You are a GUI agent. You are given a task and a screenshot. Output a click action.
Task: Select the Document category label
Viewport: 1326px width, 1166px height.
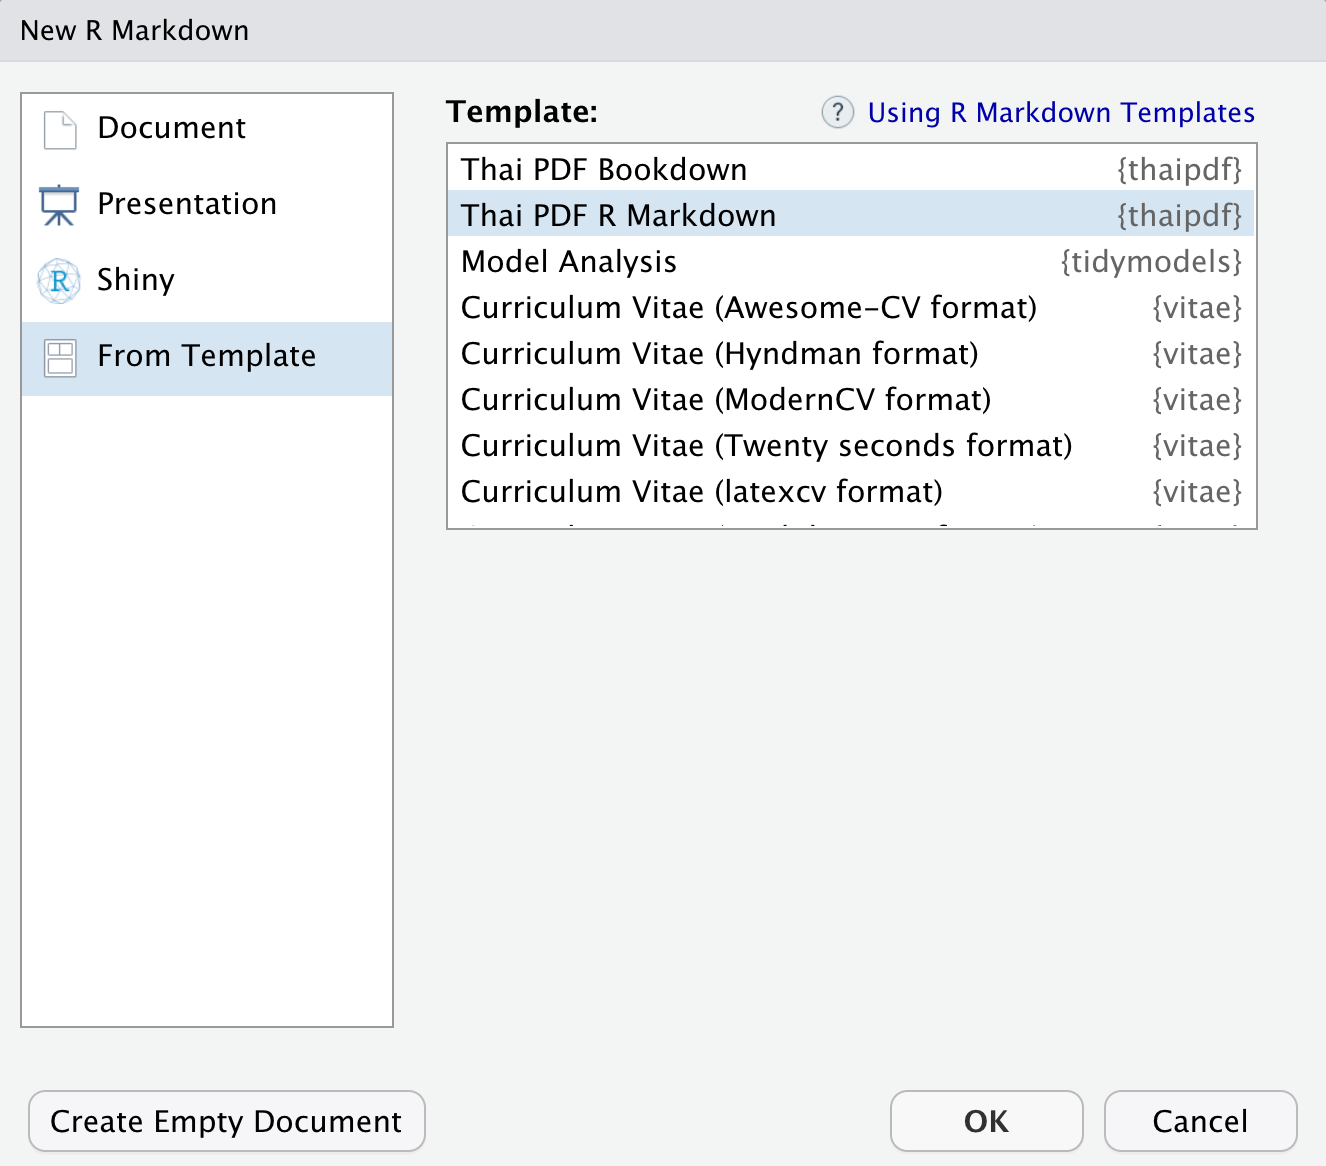click(x=171, y=128)
